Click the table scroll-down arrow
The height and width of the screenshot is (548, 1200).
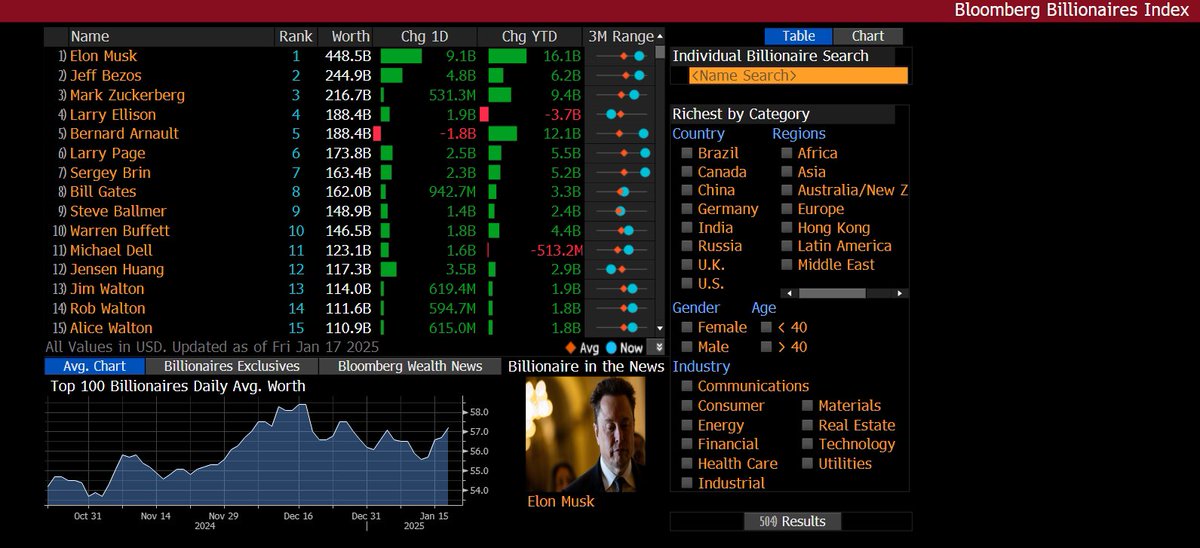(660, 328)
